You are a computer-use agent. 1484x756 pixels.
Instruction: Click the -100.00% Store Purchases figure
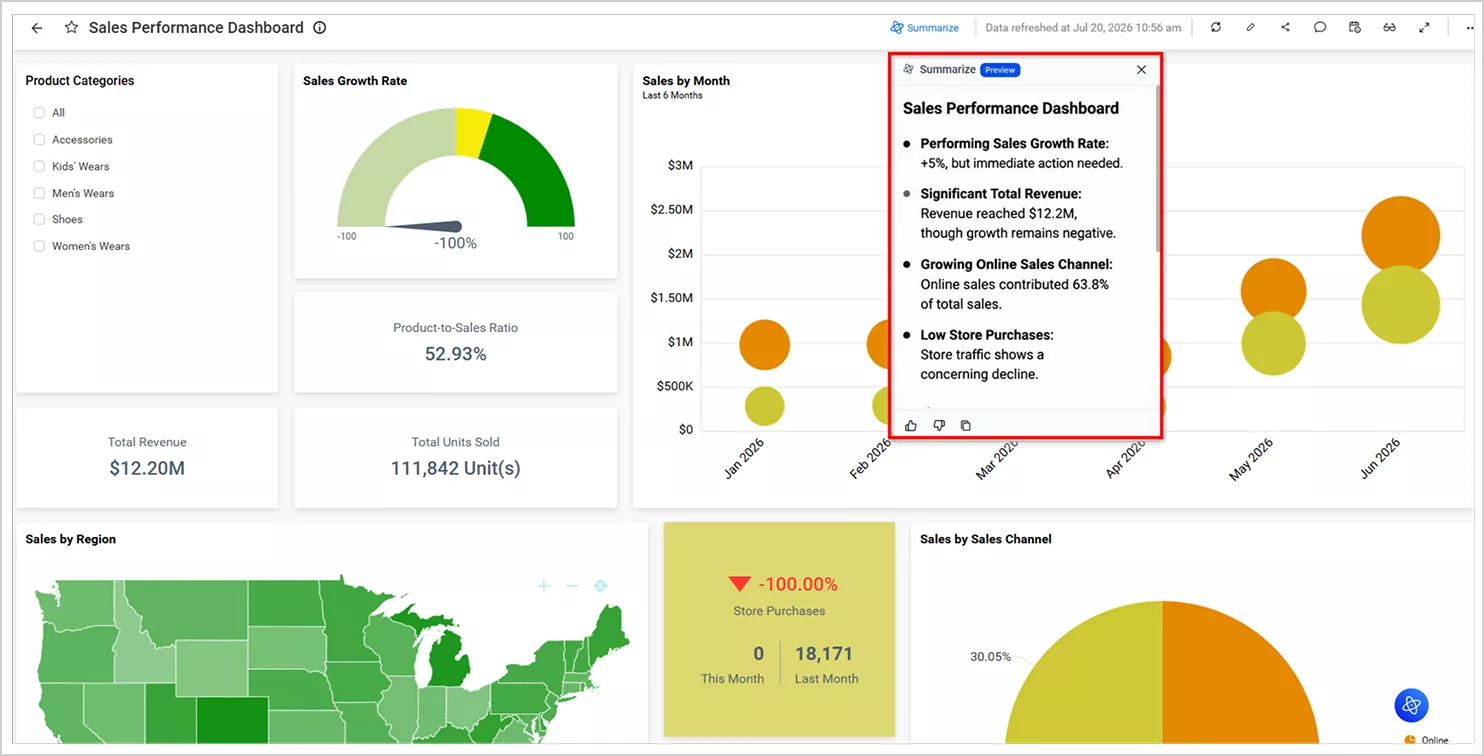tap(797, 584)
